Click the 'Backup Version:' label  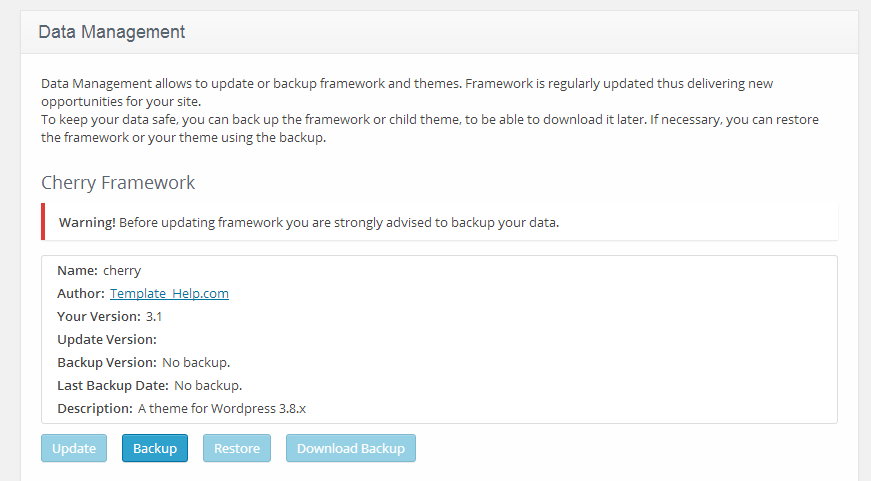click(107, 362)
